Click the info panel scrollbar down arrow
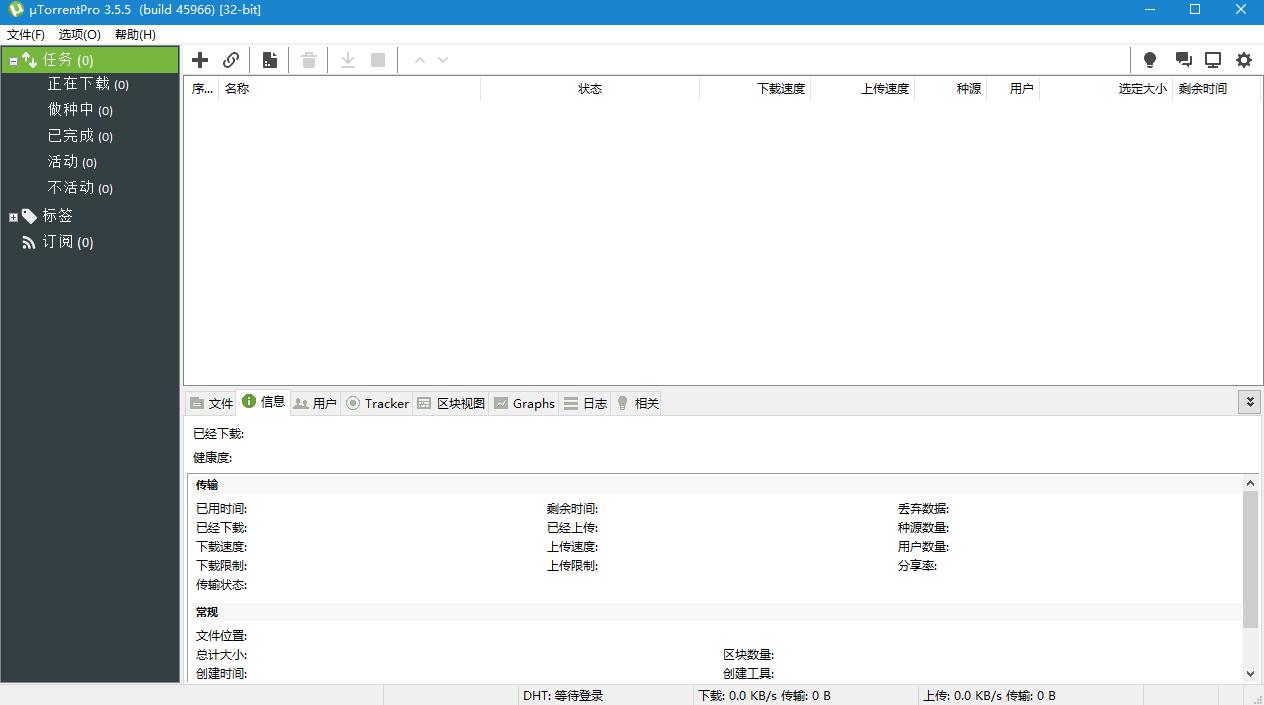Screen dimensions: 1264x705 (x=1249, y=673)
